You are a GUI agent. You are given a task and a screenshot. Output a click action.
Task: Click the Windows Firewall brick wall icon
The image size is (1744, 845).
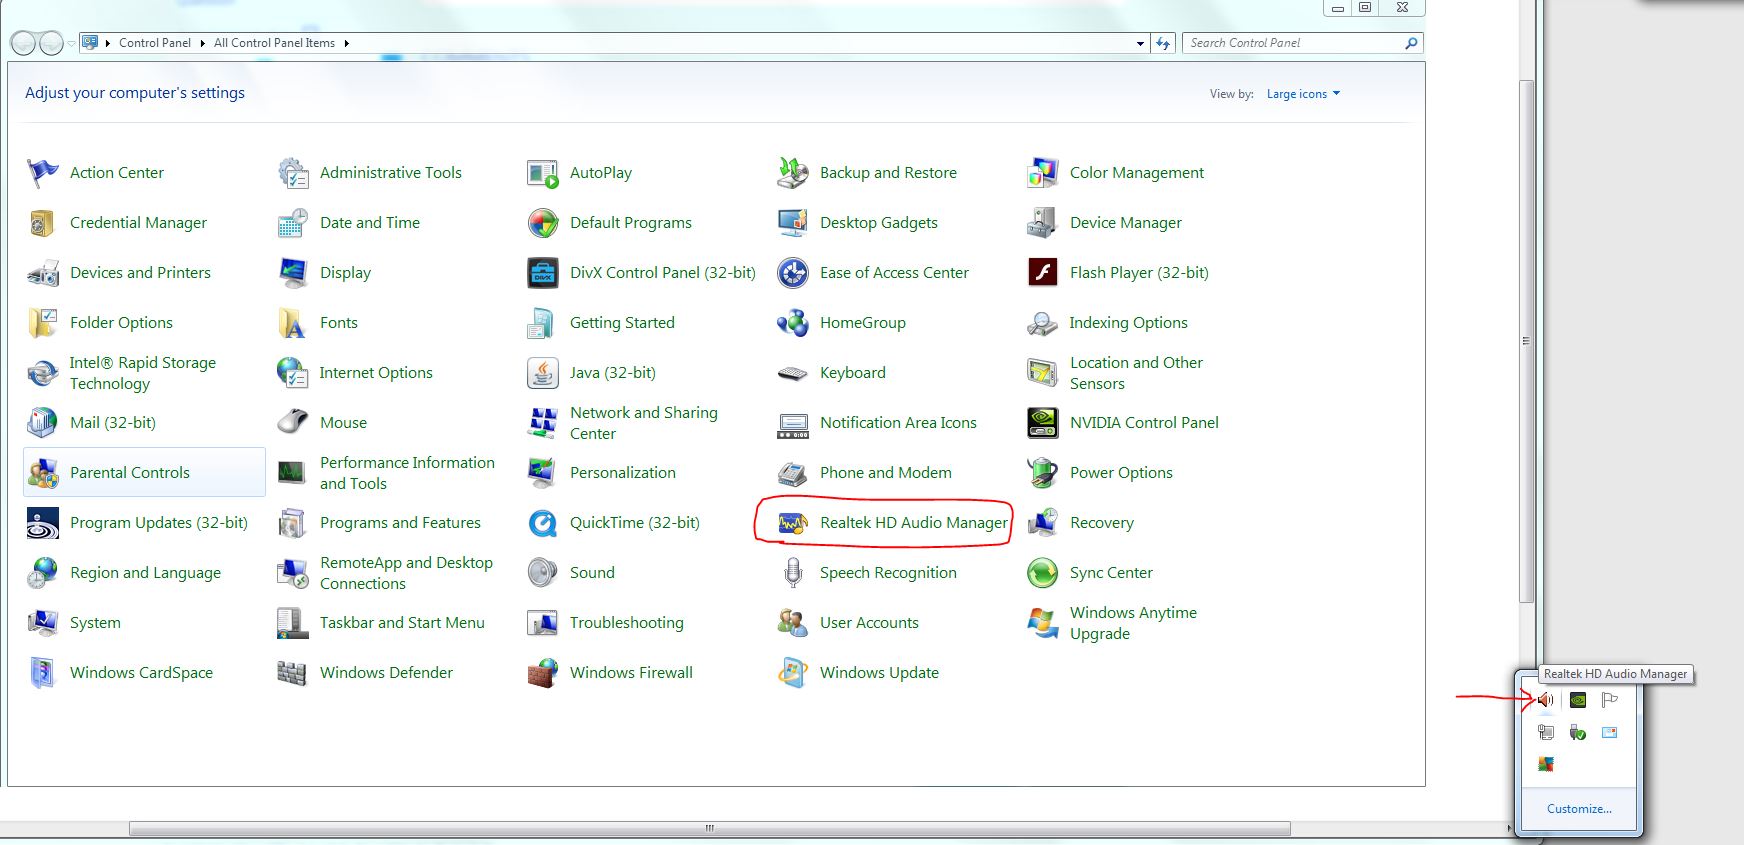(542, 673)
